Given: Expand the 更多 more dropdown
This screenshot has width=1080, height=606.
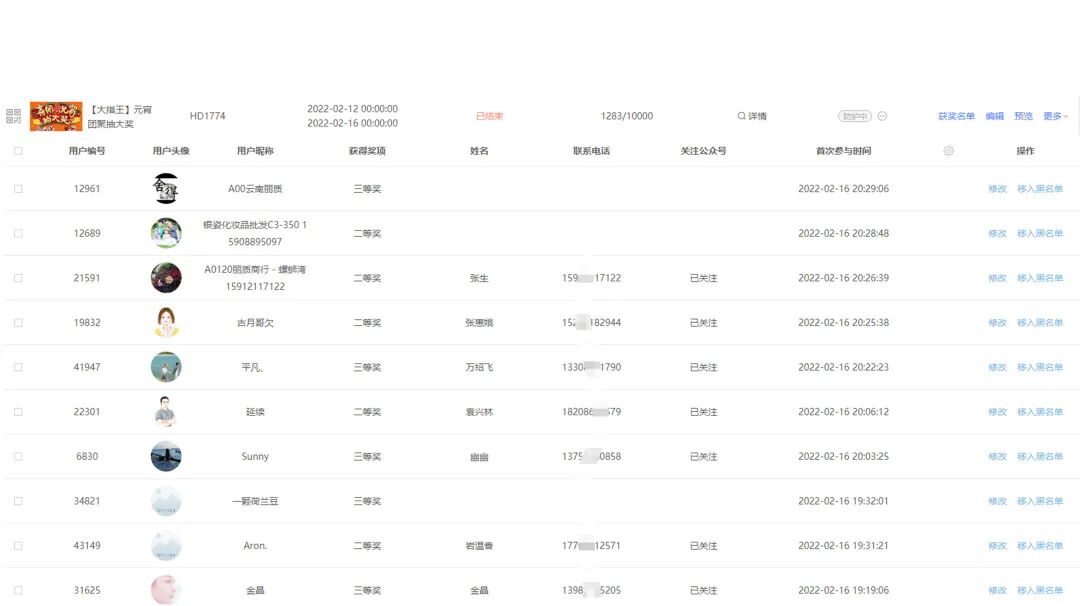Looking at the screenshot, I should tap(1055, 116).
